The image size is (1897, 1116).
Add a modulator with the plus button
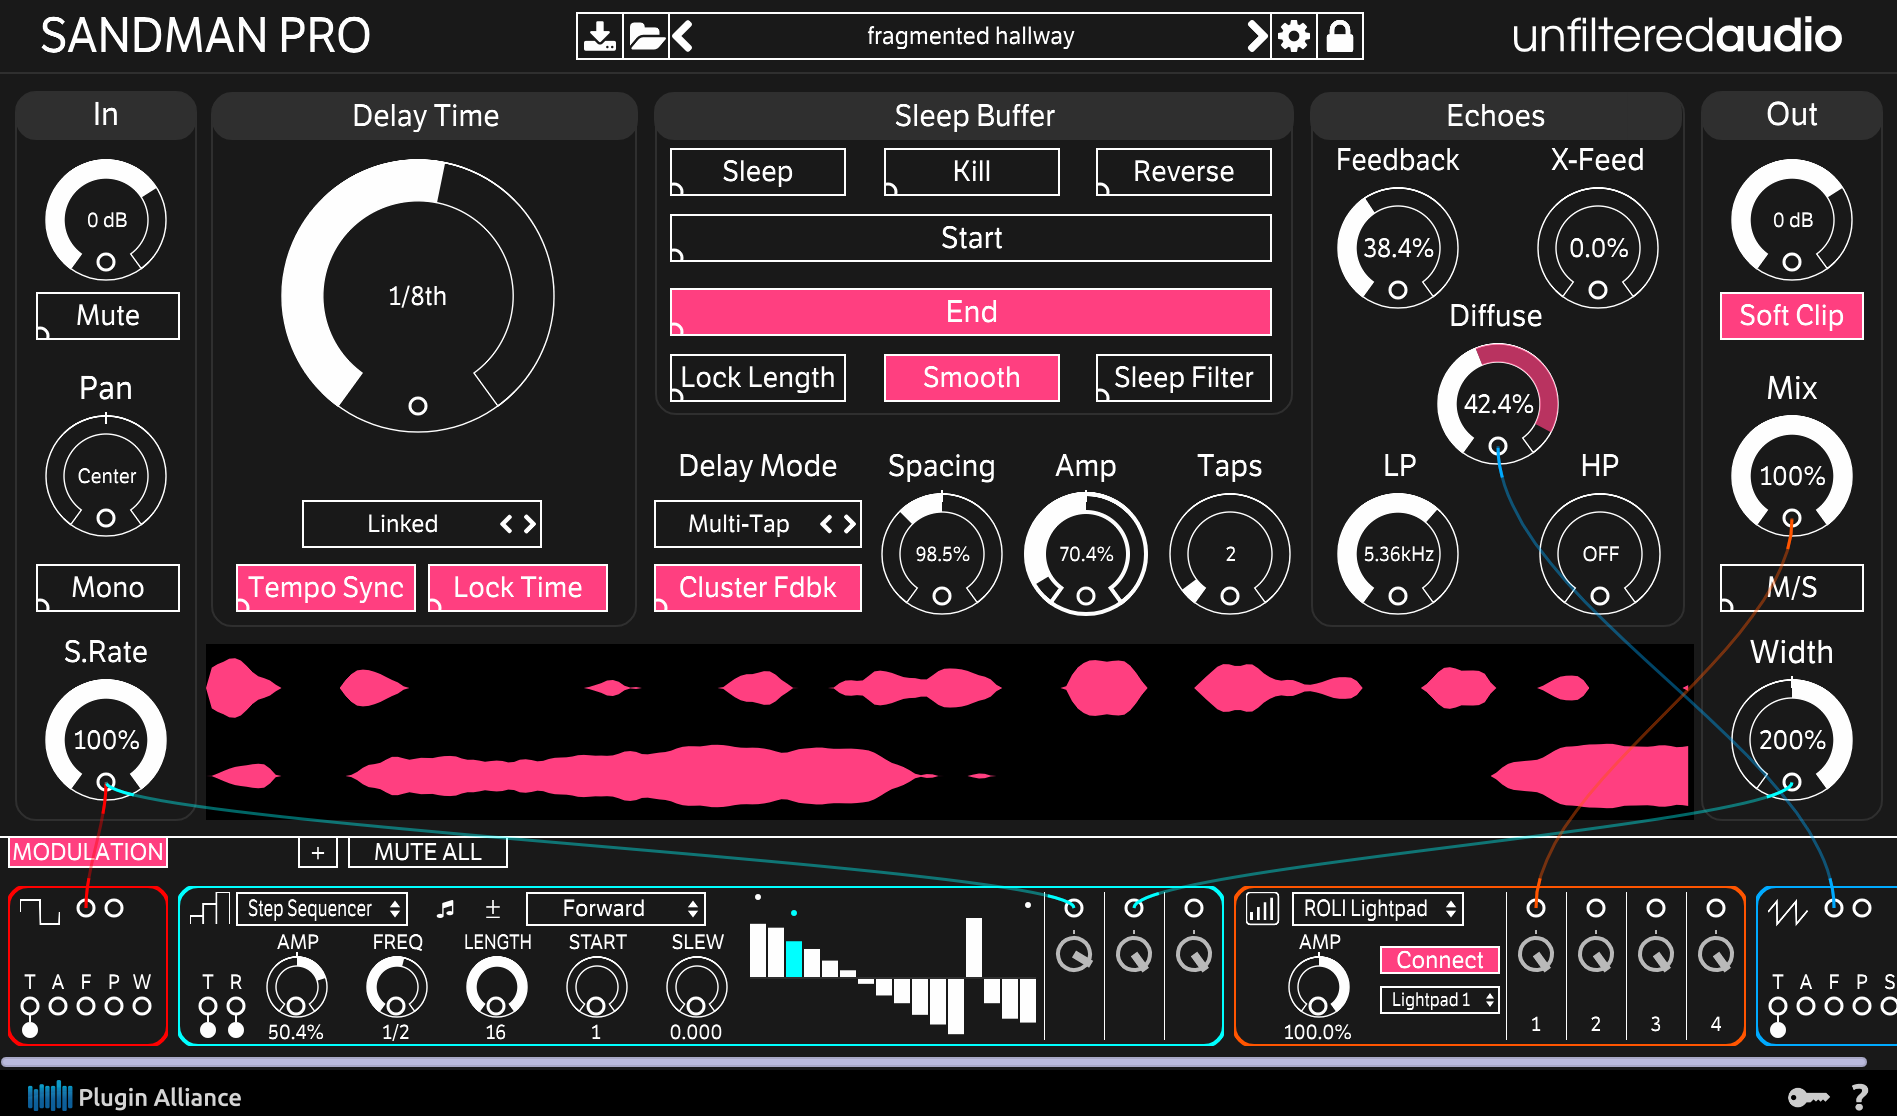point(318,852)
